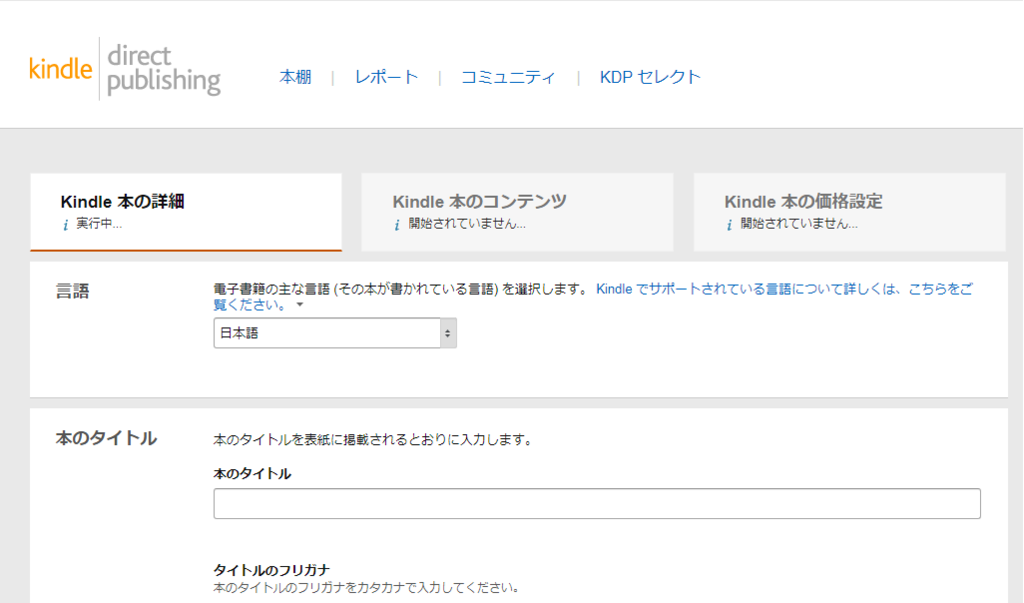Go to コミュニティ page
The height and width of the screenshot is (603, 1024).
(x=508, y=77)
